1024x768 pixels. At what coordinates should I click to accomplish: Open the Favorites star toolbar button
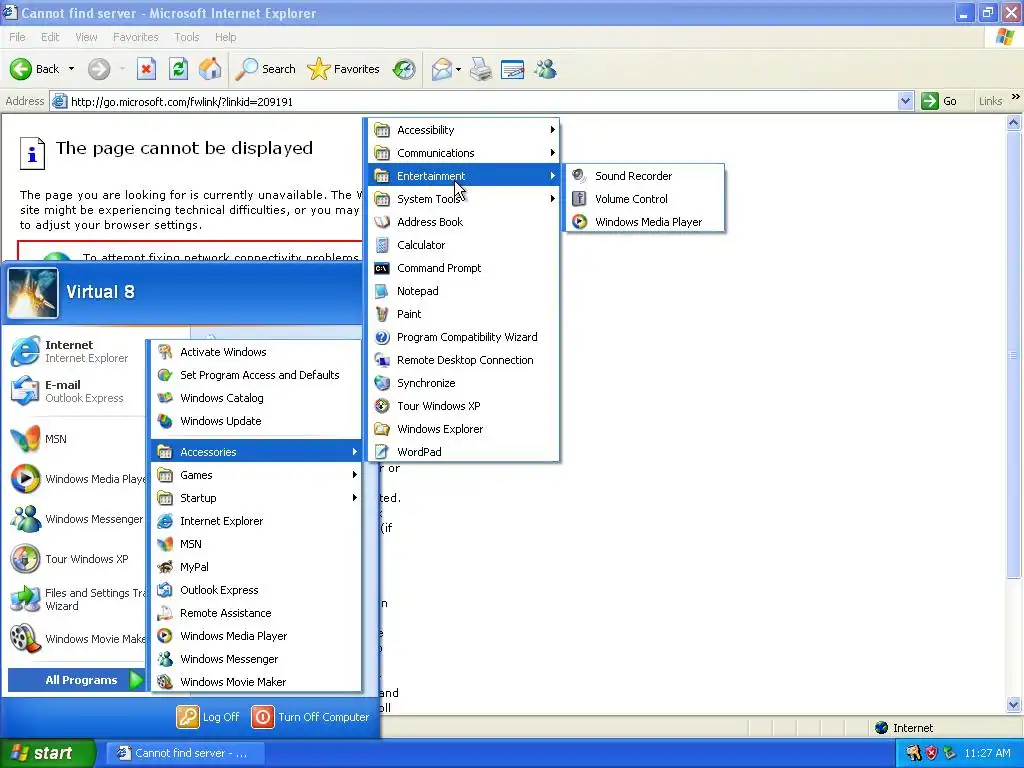pos(343,69)
